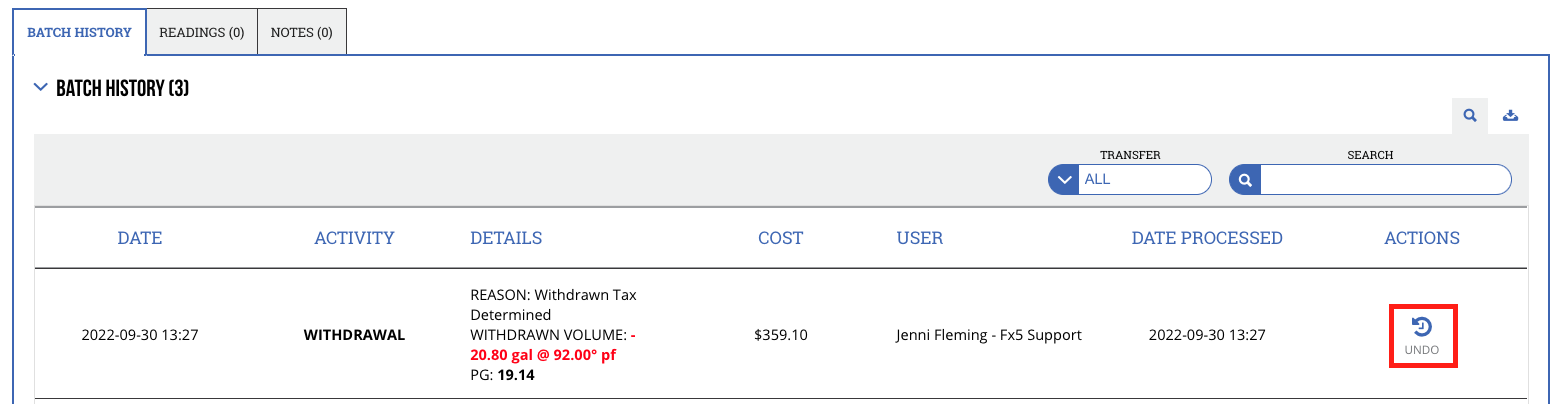
Task: Sort by the User column header
Action: (x=920, y=238)
